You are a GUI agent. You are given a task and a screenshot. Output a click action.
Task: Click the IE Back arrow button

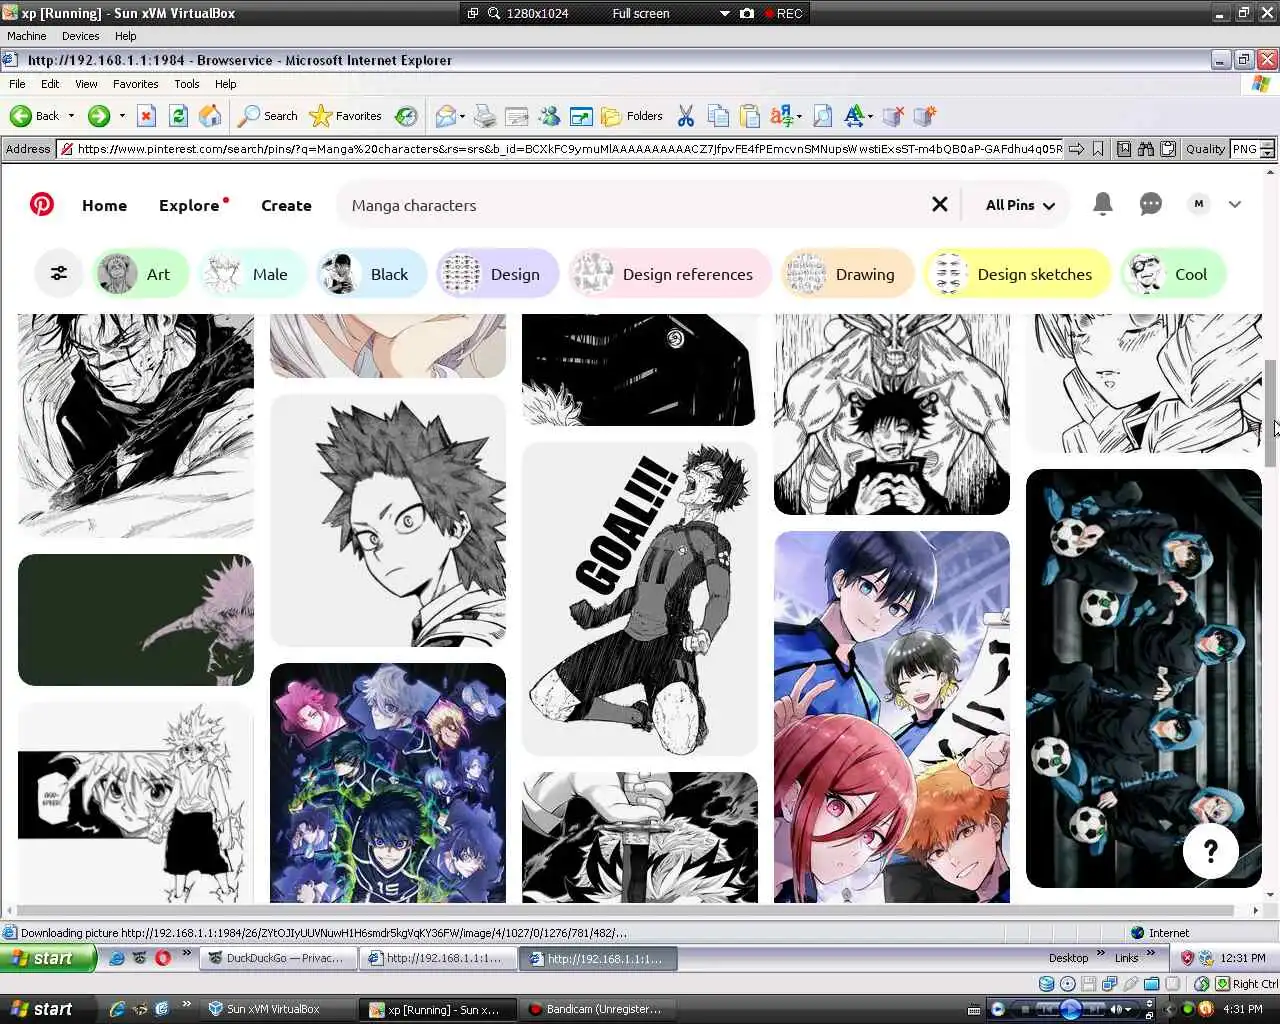[34, 116]
